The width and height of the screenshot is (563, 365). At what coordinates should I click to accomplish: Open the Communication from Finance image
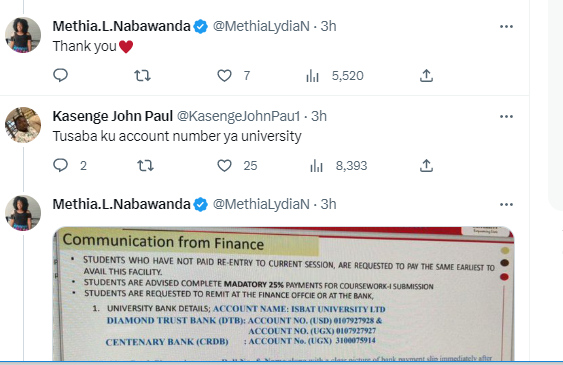283,294
